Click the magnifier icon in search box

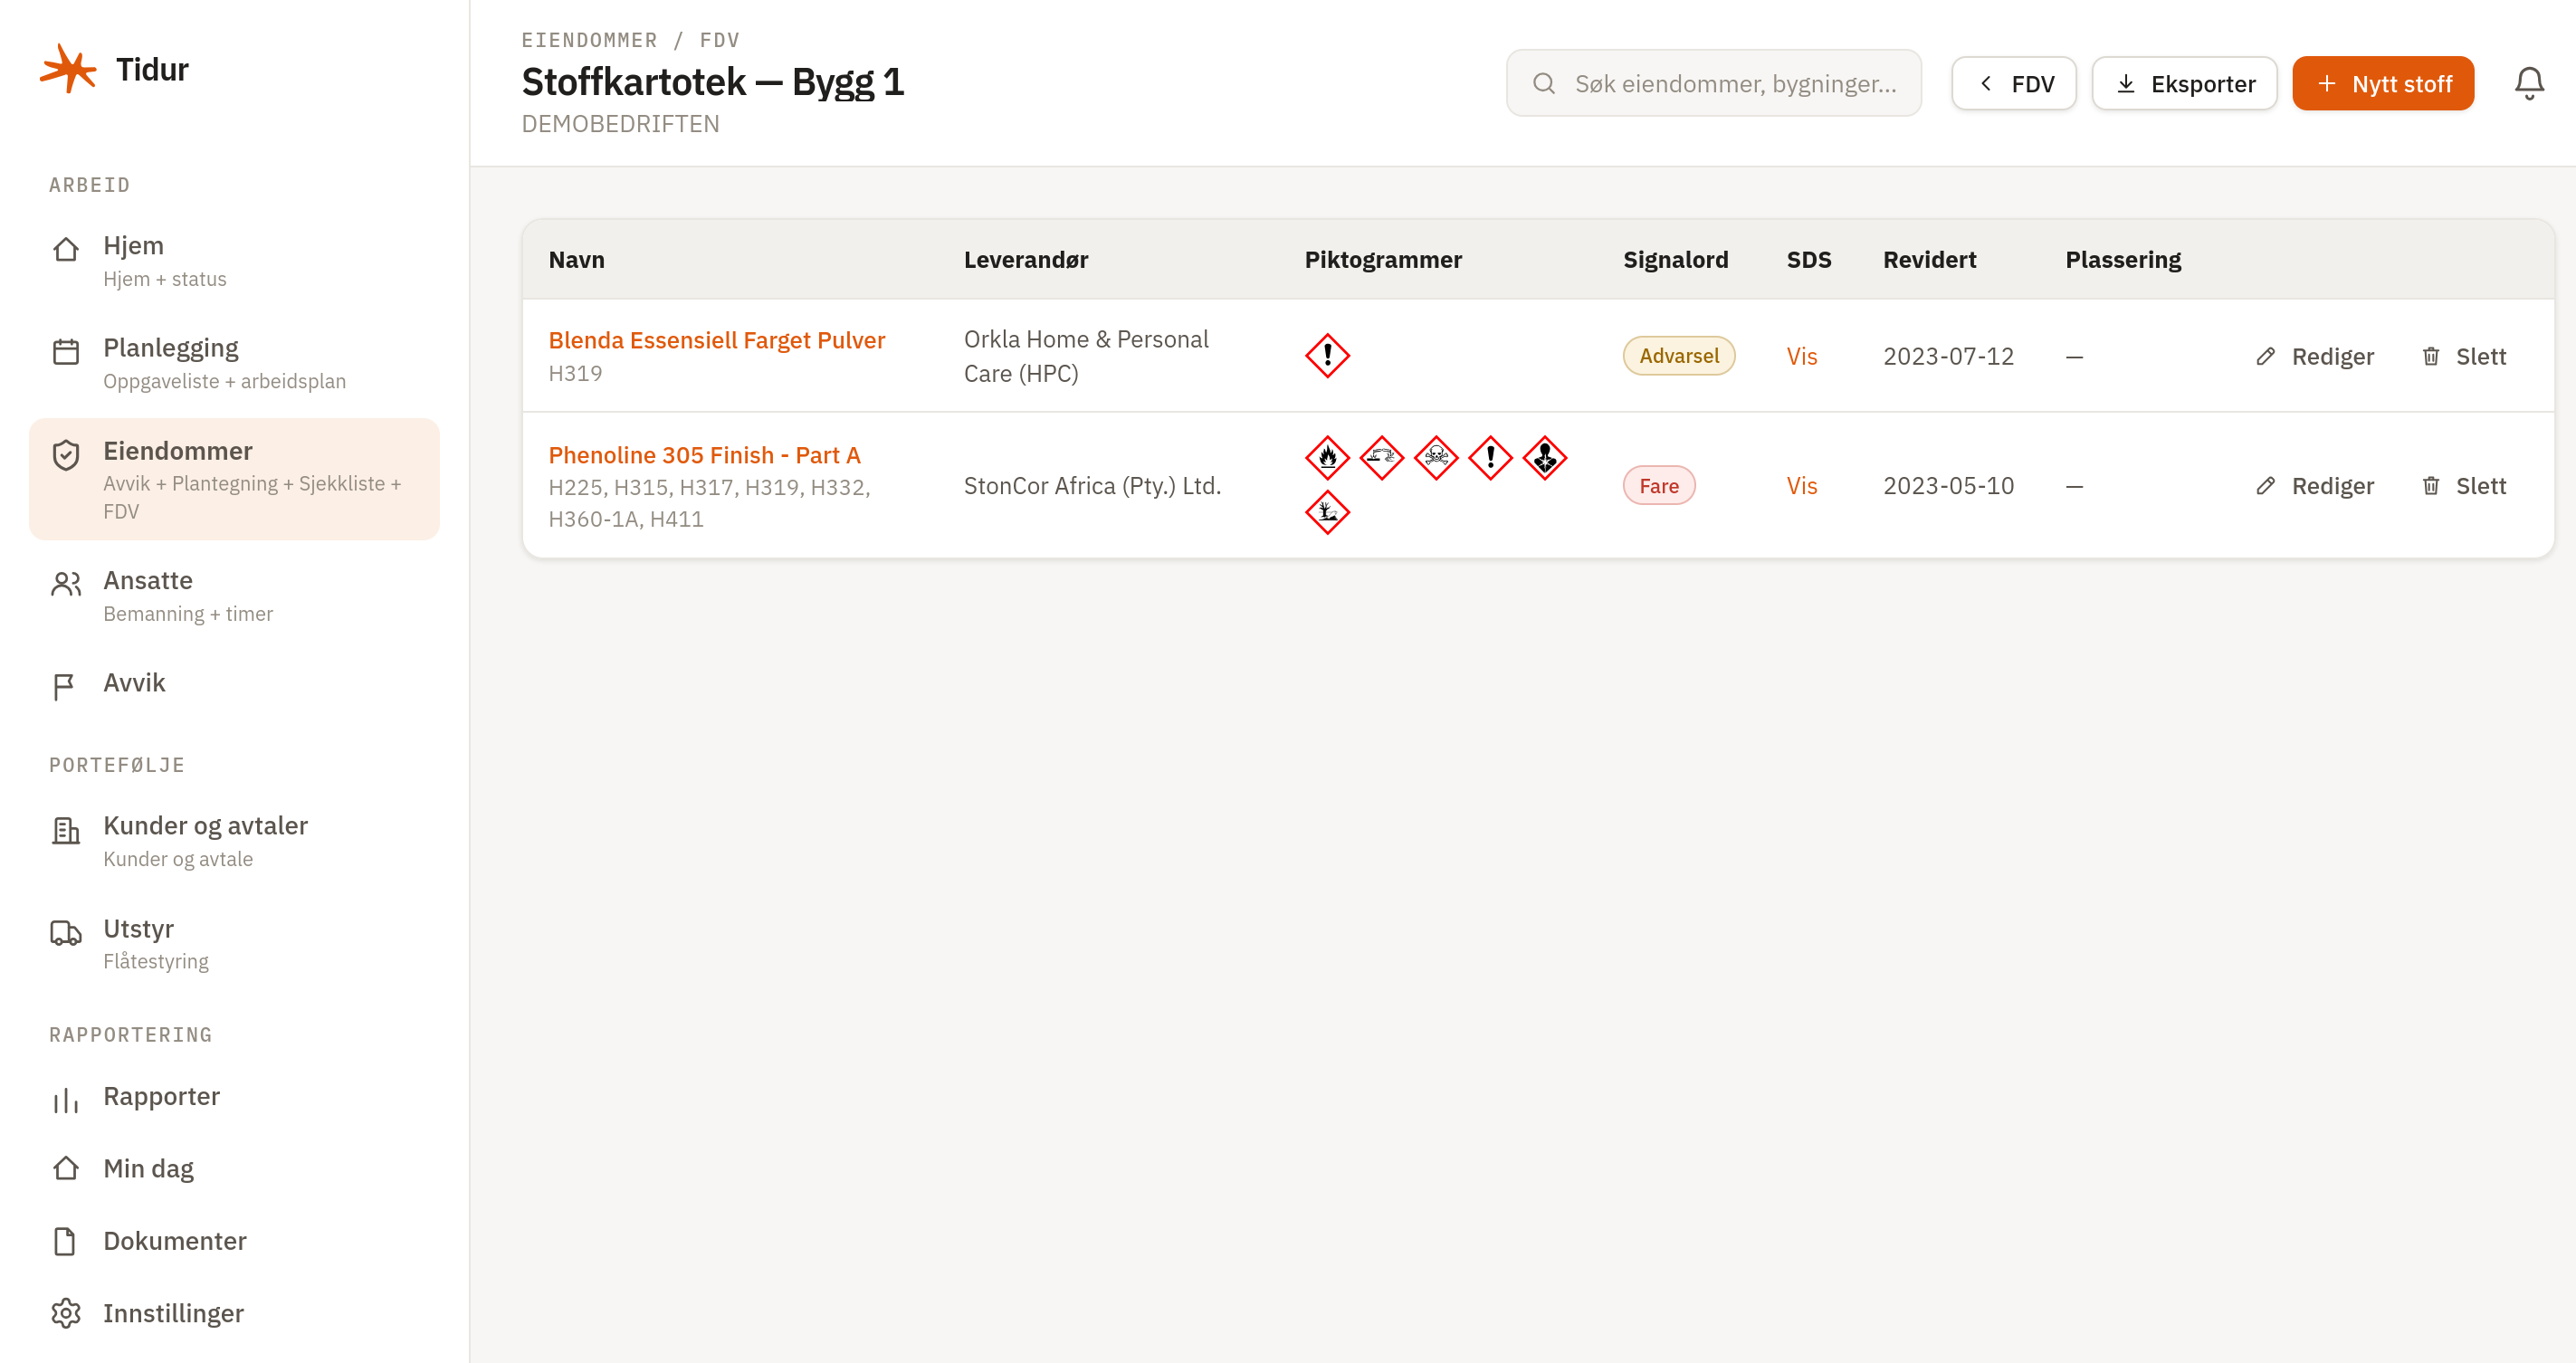click(1544, 83)
